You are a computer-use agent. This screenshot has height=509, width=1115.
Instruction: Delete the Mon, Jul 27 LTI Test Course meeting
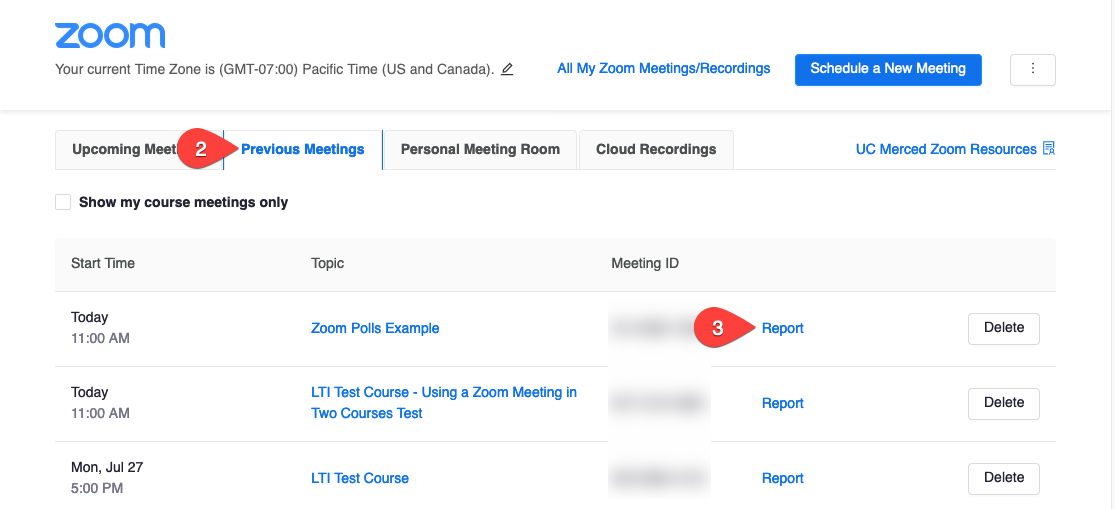point(1003,478)
